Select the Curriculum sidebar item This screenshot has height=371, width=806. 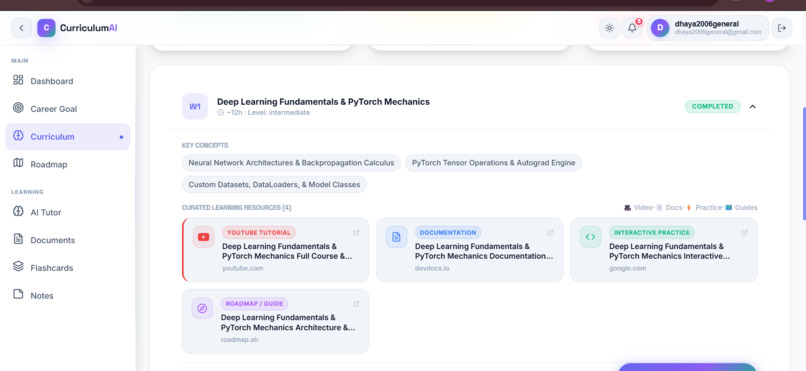[x=68, y=137]
